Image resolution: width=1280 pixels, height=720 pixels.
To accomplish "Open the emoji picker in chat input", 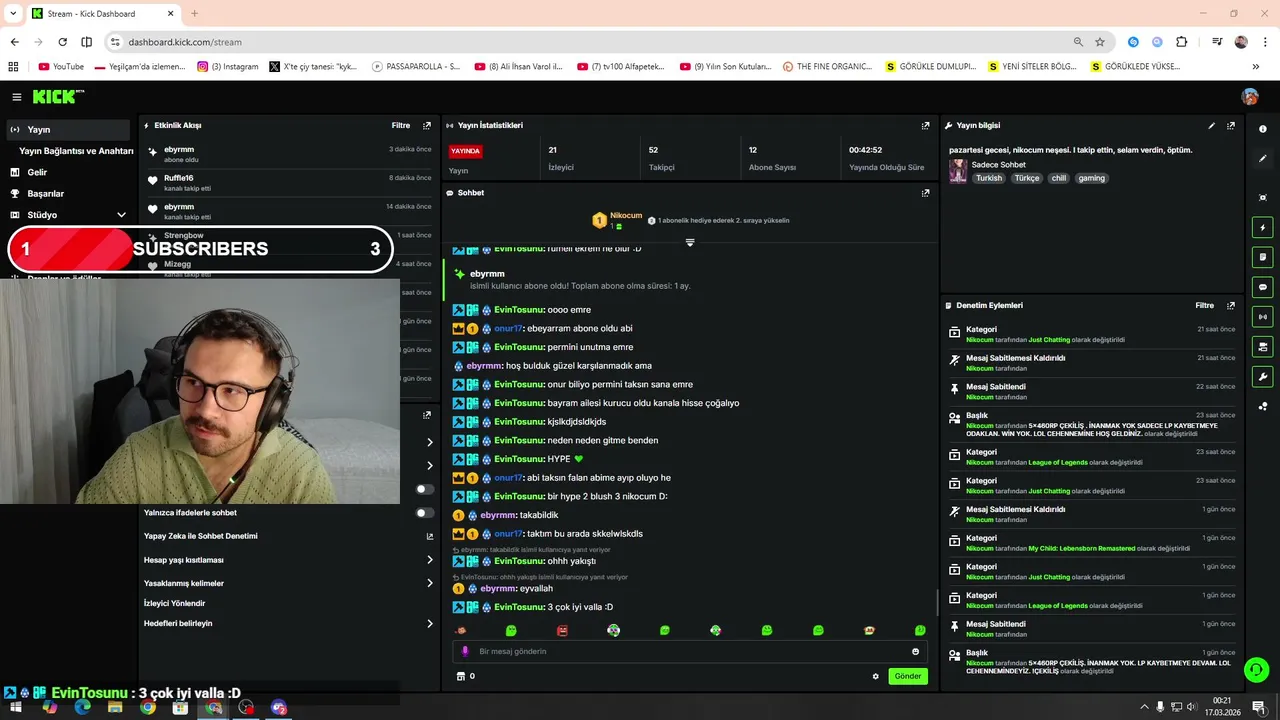I will (x=915, y=652).
